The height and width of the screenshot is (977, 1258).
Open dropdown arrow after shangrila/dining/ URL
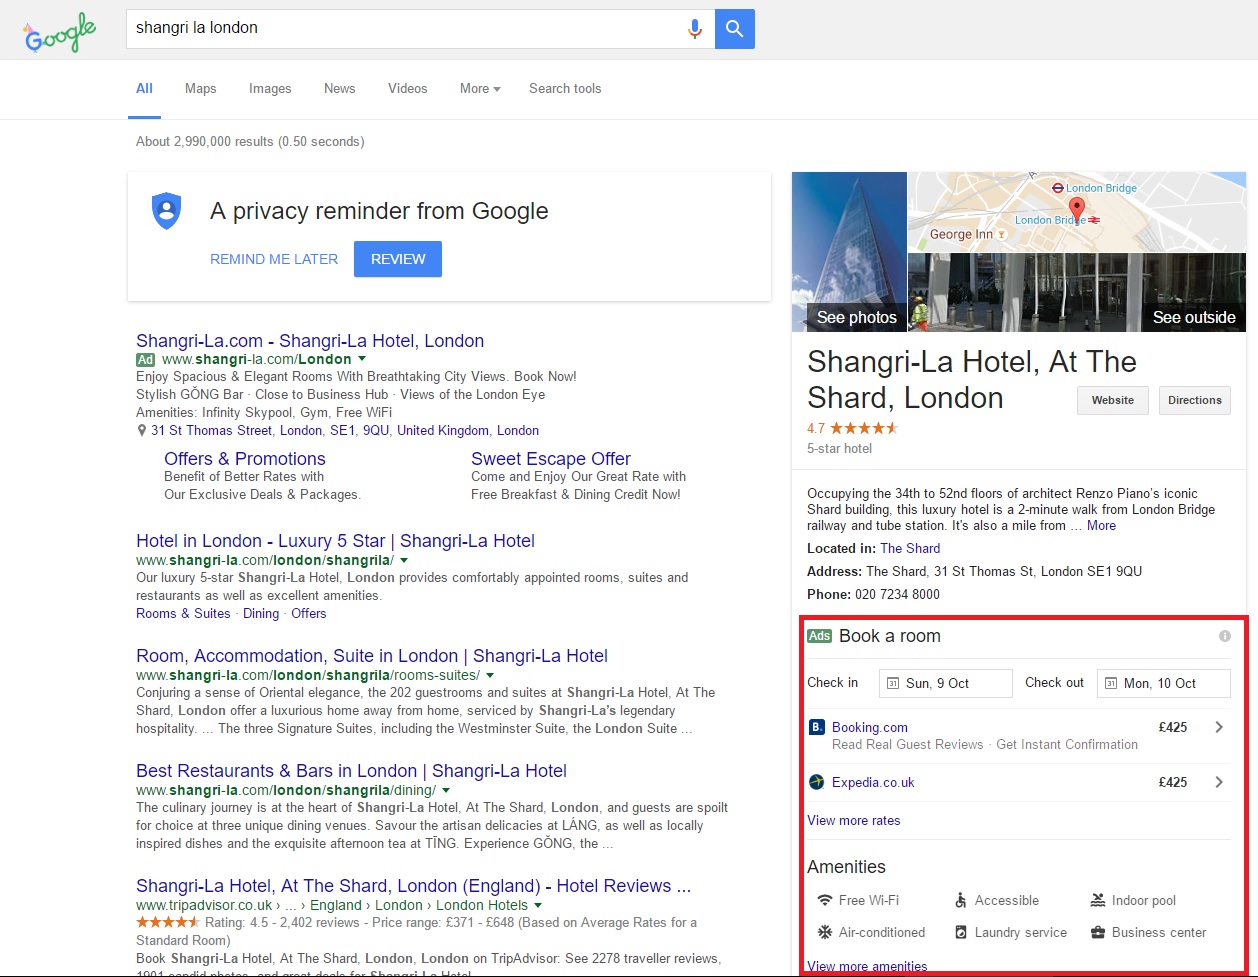tap(446, 790)
